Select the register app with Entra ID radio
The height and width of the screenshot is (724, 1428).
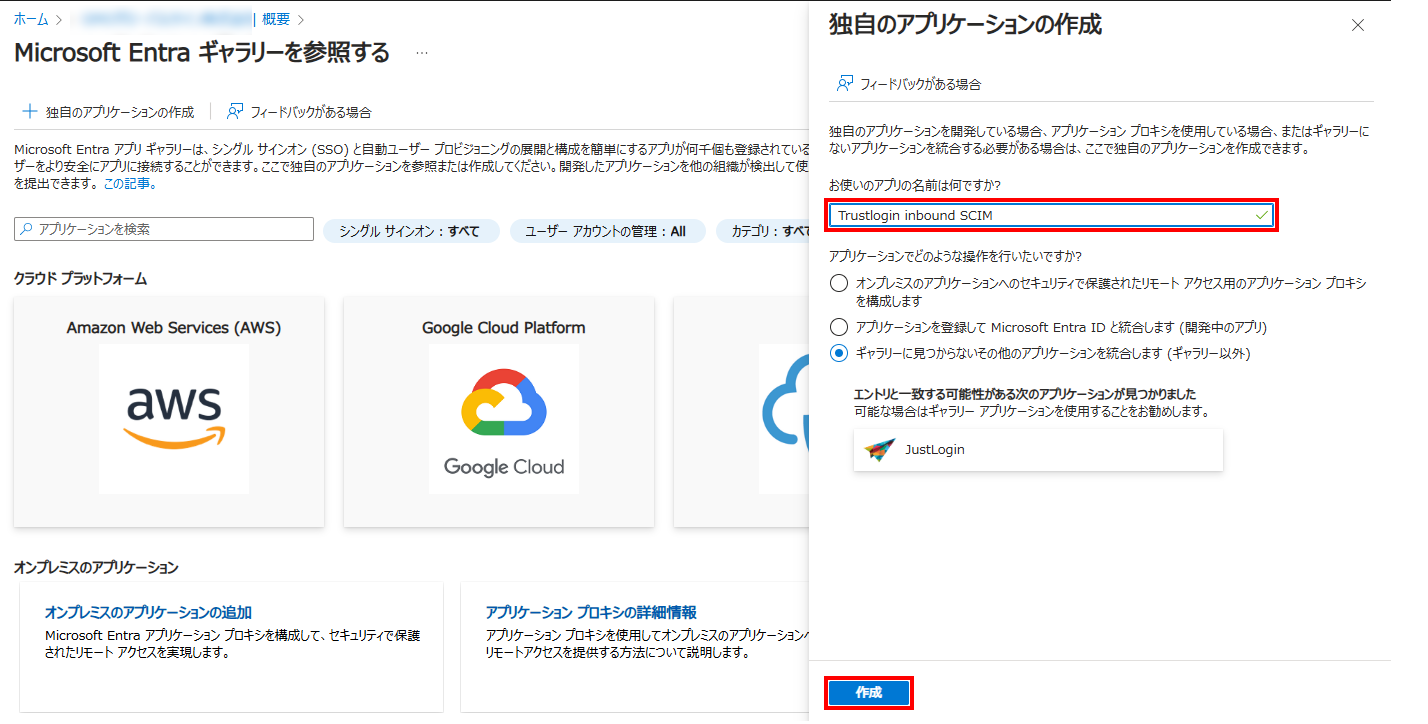point(839,327)
